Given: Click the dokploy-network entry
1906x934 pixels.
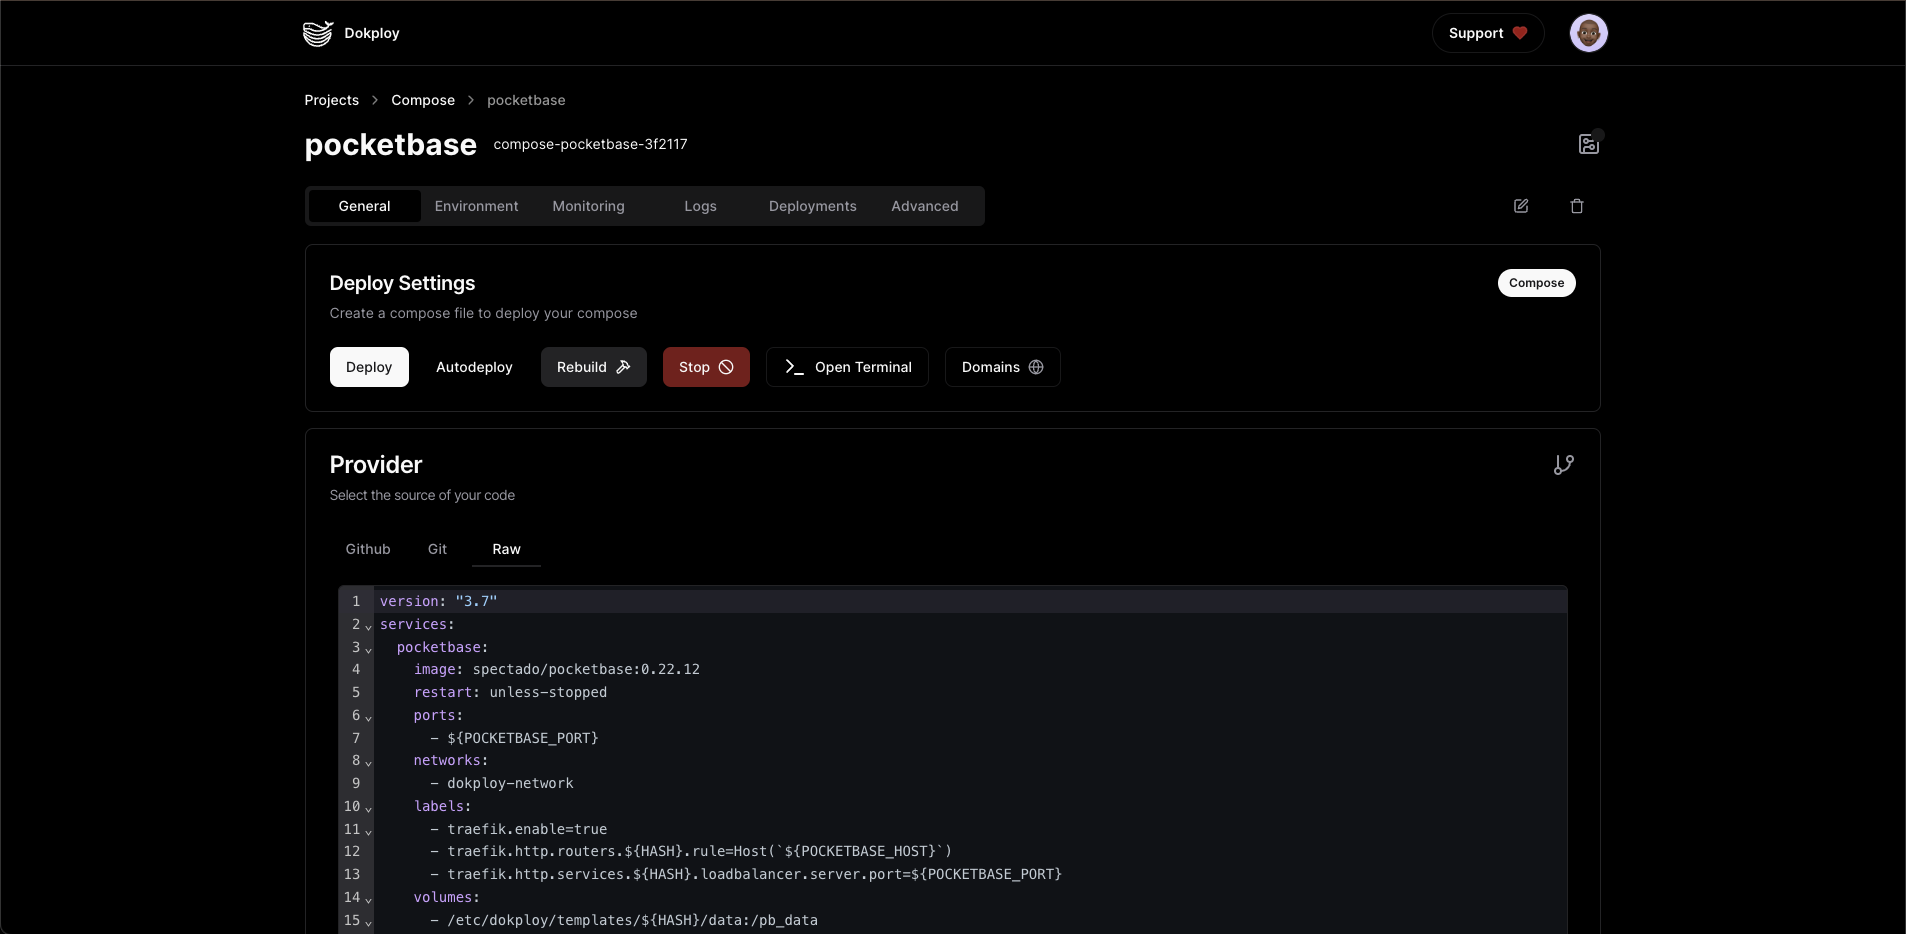Looking at the screenshot, I should tap(971, 783).
